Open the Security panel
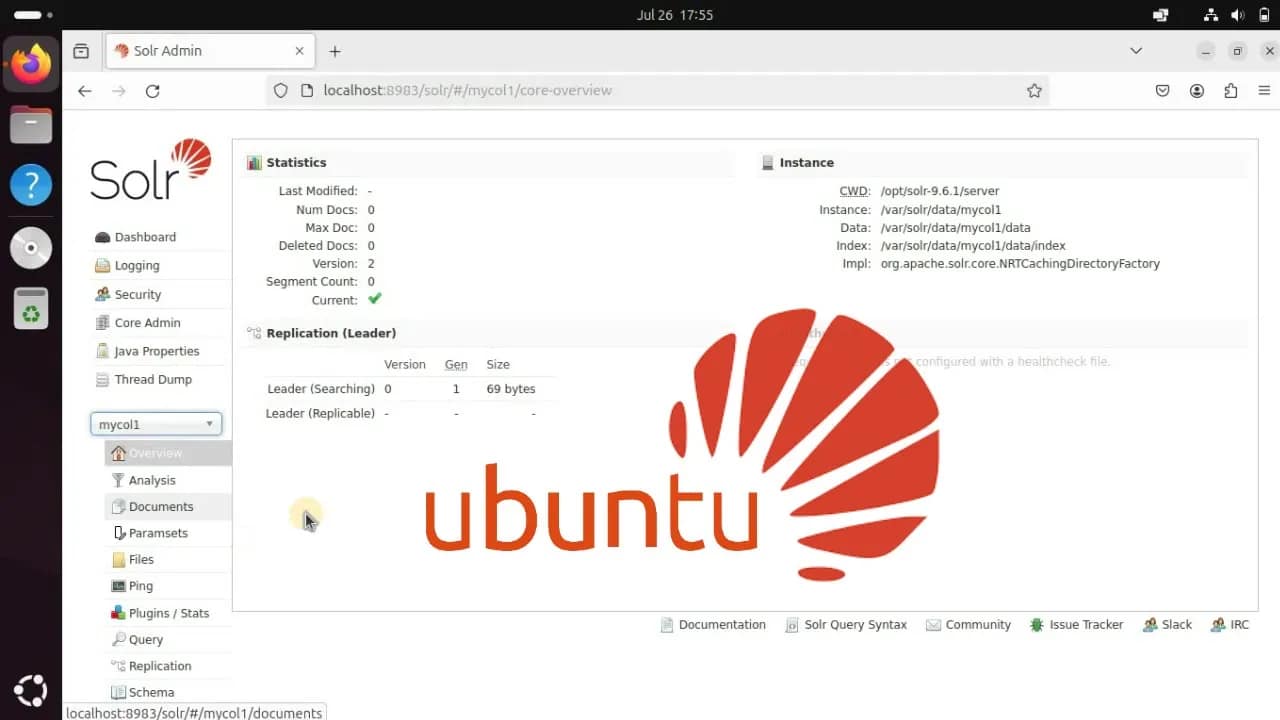The image size is (1280, 720). coord(137,294)
